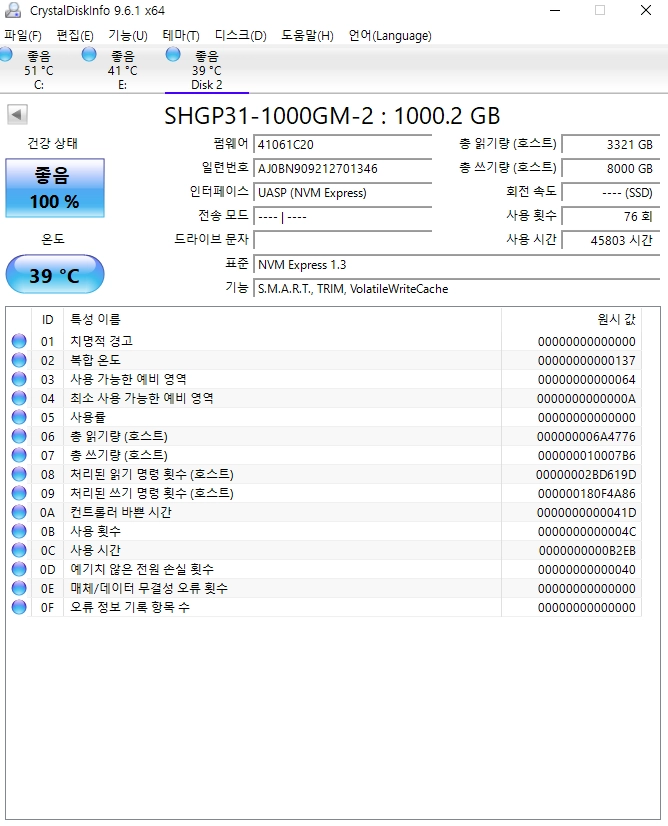Open the 언어(Language) menu
Screen dimensions: 668x826
point(390,35)
